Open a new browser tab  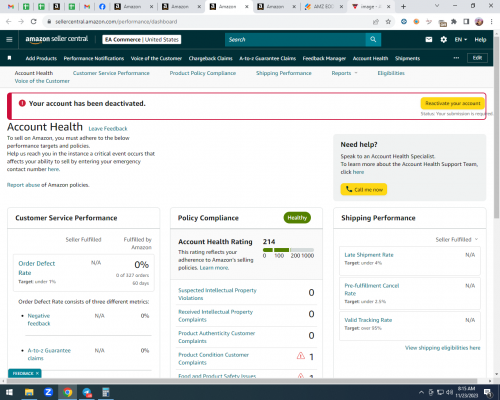pos(403,6)
